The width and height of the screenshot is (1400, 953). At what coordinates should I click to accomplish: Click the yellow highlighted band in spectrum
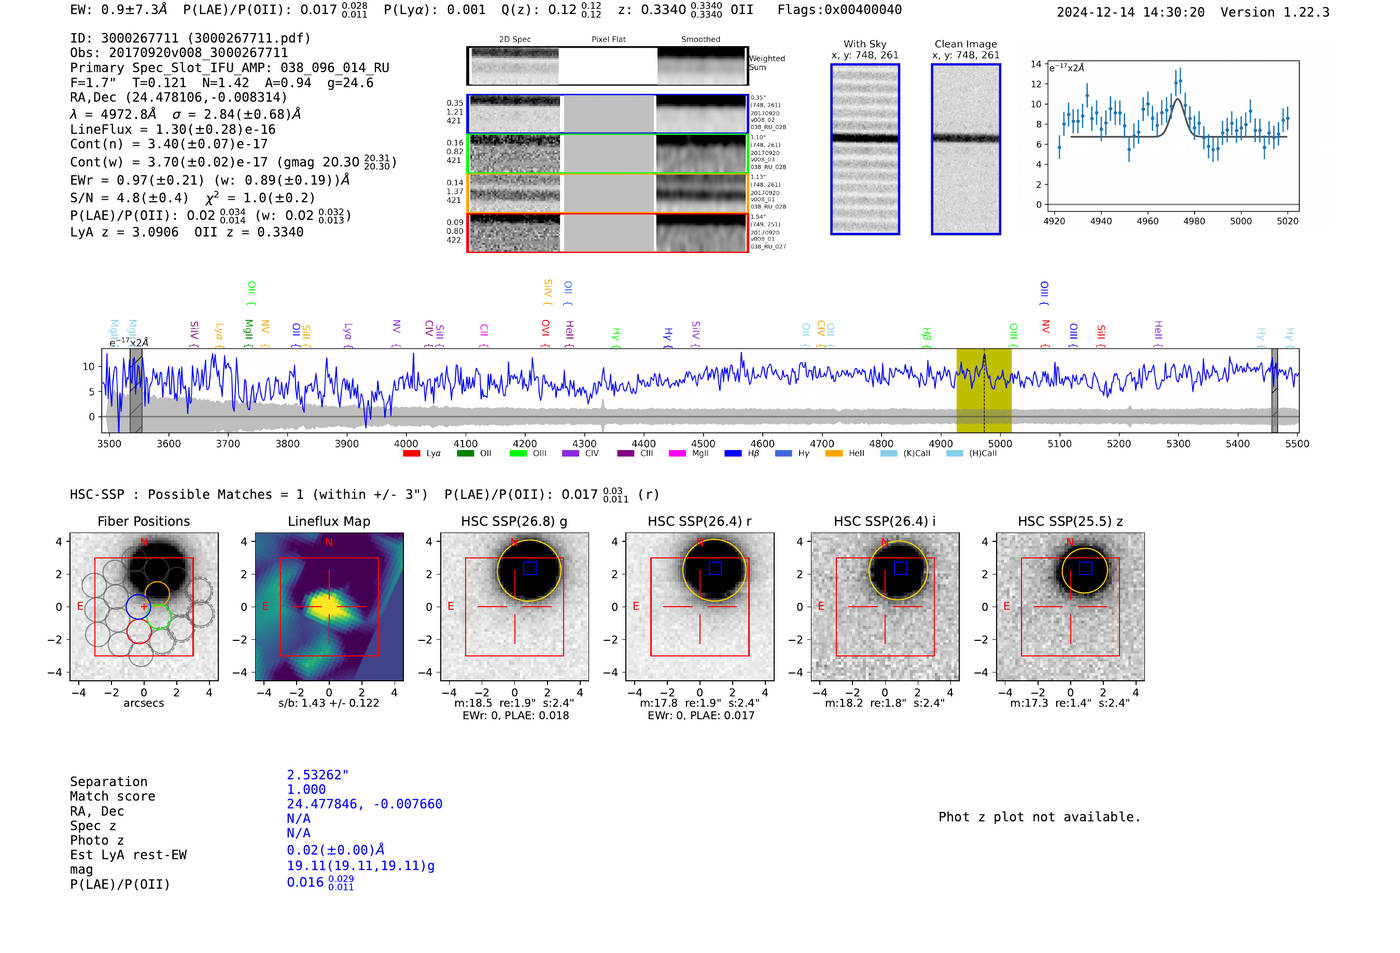984,391
